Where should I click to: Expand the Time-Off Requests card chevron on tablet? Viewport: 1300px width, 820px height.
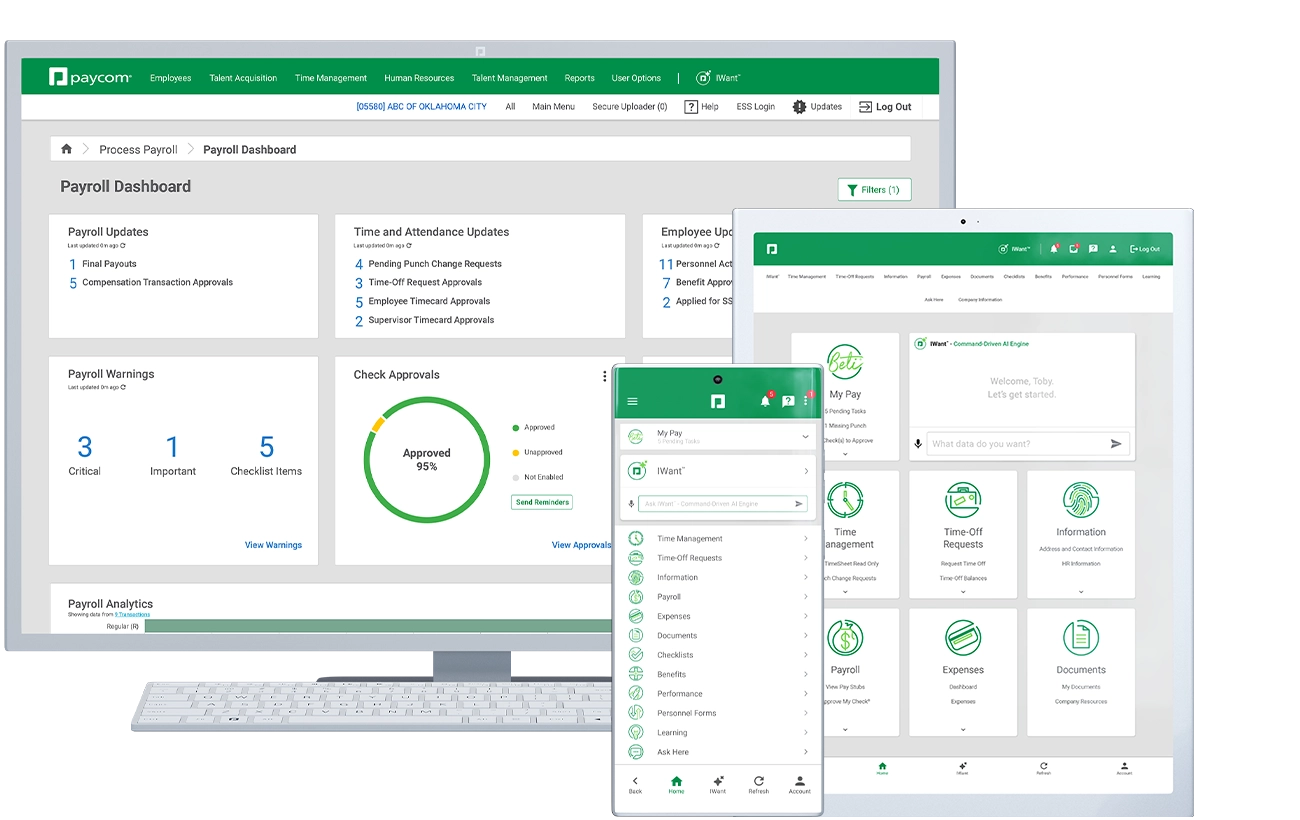(963, 592)
